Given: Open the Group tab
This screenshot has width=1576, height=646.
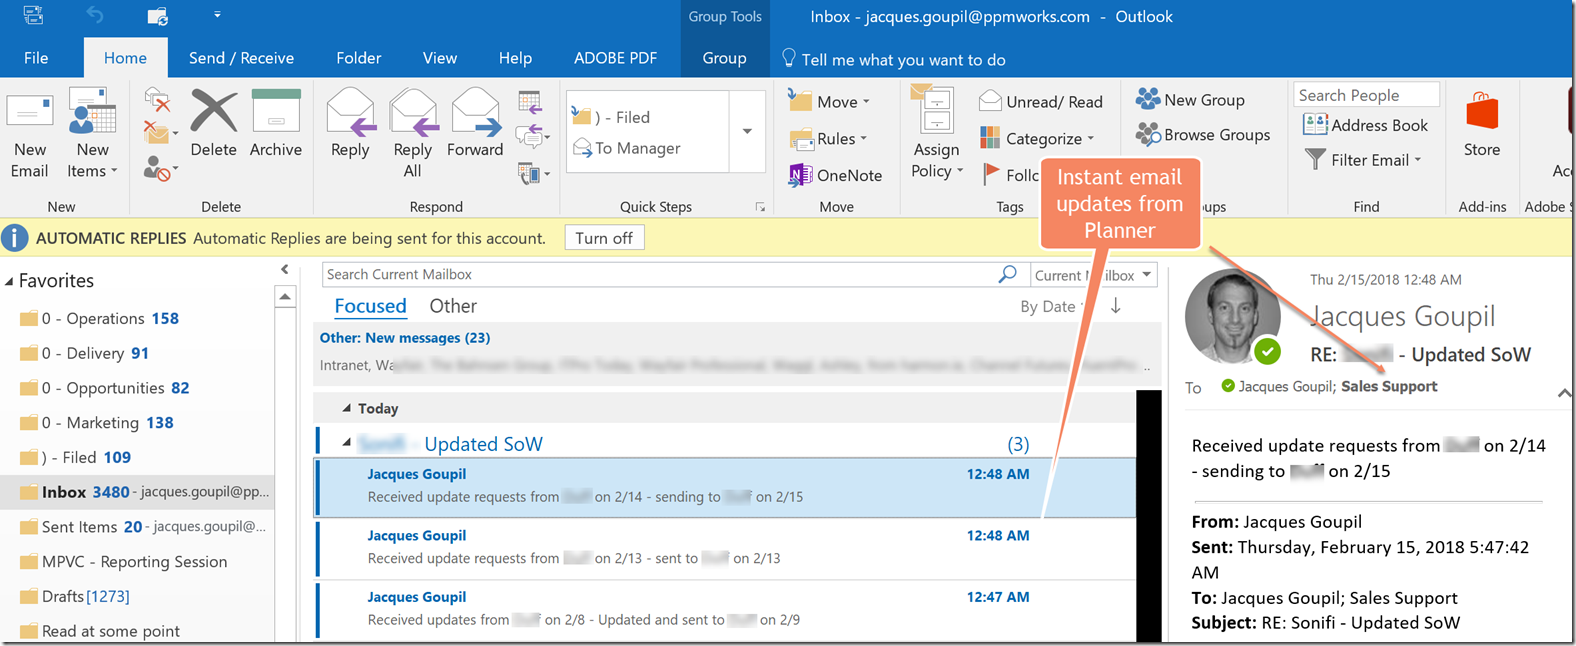Looking at the screenshot, I should [724, 58].
